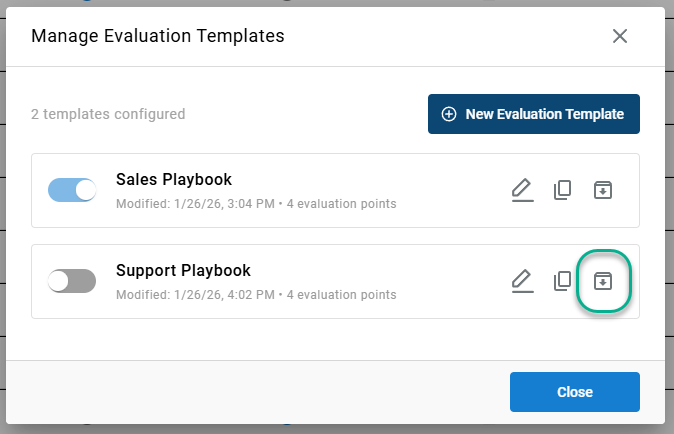Viewport: 674px width, 434px height.
Task: Click Sales Playbook's modified date text
Action: (x=195, y=204)
